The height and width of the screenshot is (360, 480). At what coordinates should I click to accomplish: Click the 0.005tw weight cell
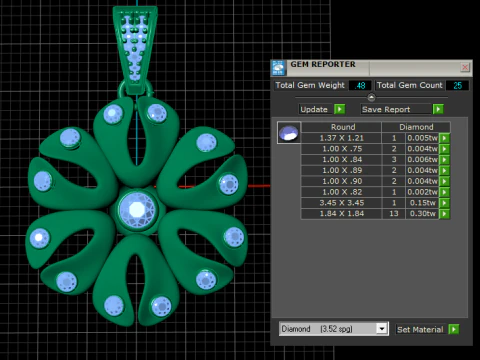click(x=422, y=138)
